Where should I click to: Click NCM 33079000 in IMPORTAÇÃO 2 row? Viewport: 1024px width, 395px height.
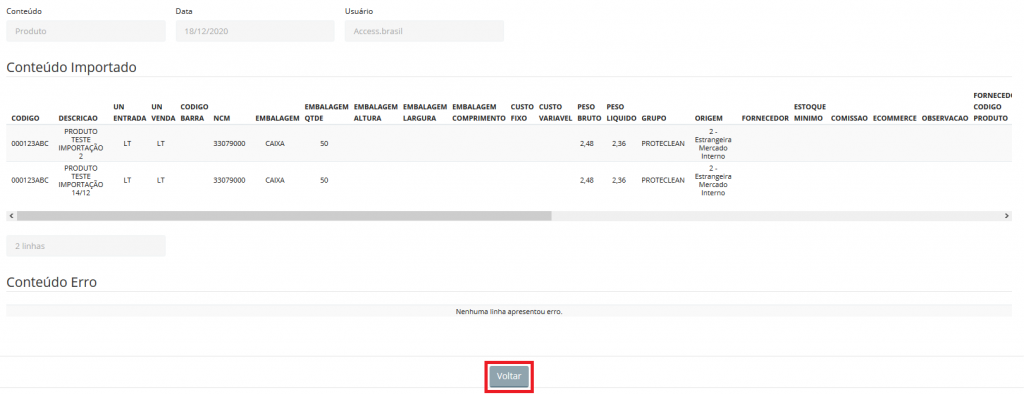(229, 144)
